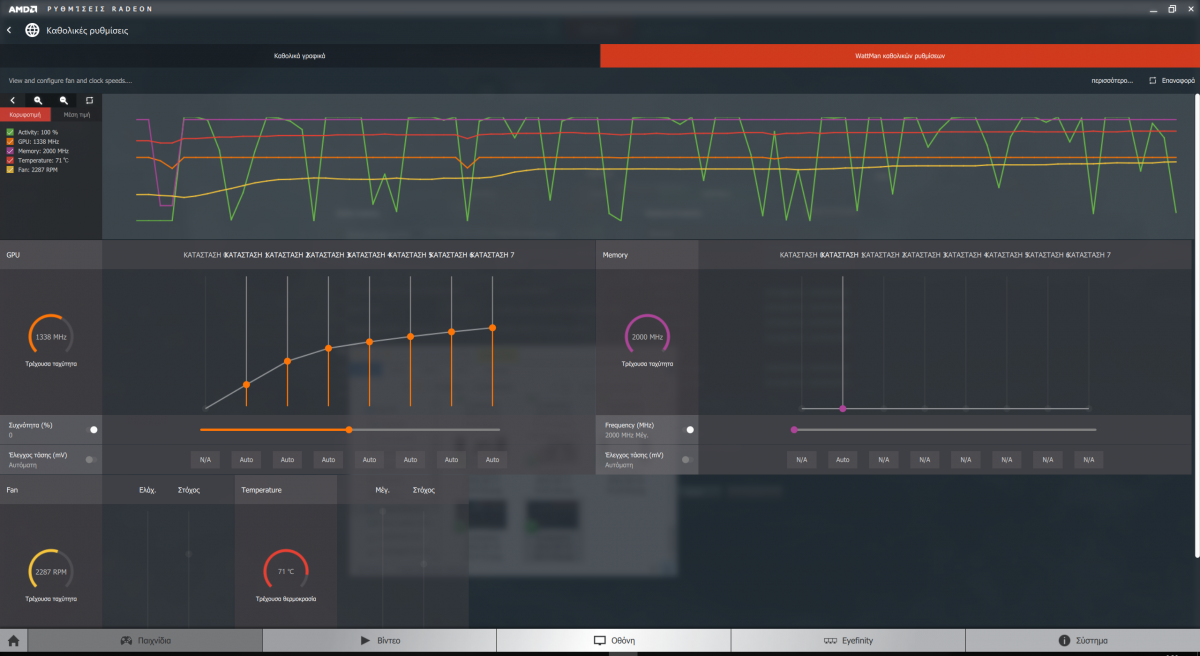Open the Βίντεο section
Viewport: 1200px width, 656px height.
[379, 640]
